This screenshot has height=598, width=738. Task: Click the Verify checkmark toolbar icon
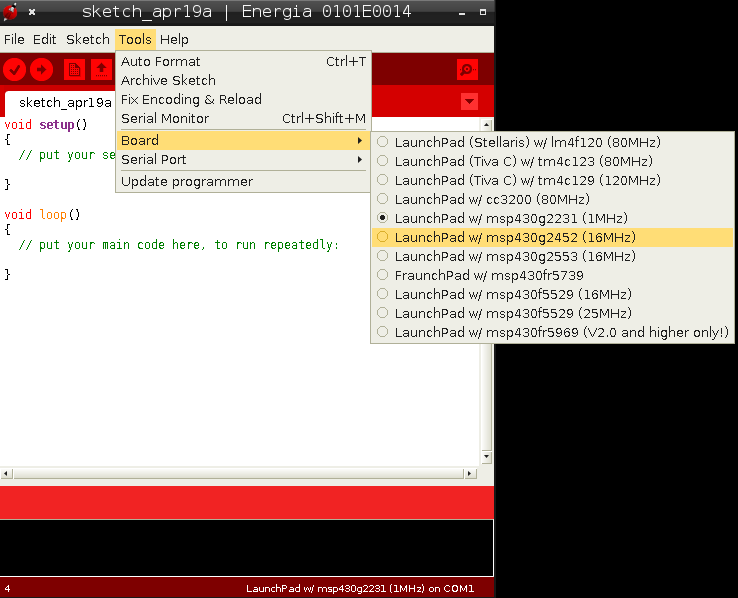[x=14, y=70]
